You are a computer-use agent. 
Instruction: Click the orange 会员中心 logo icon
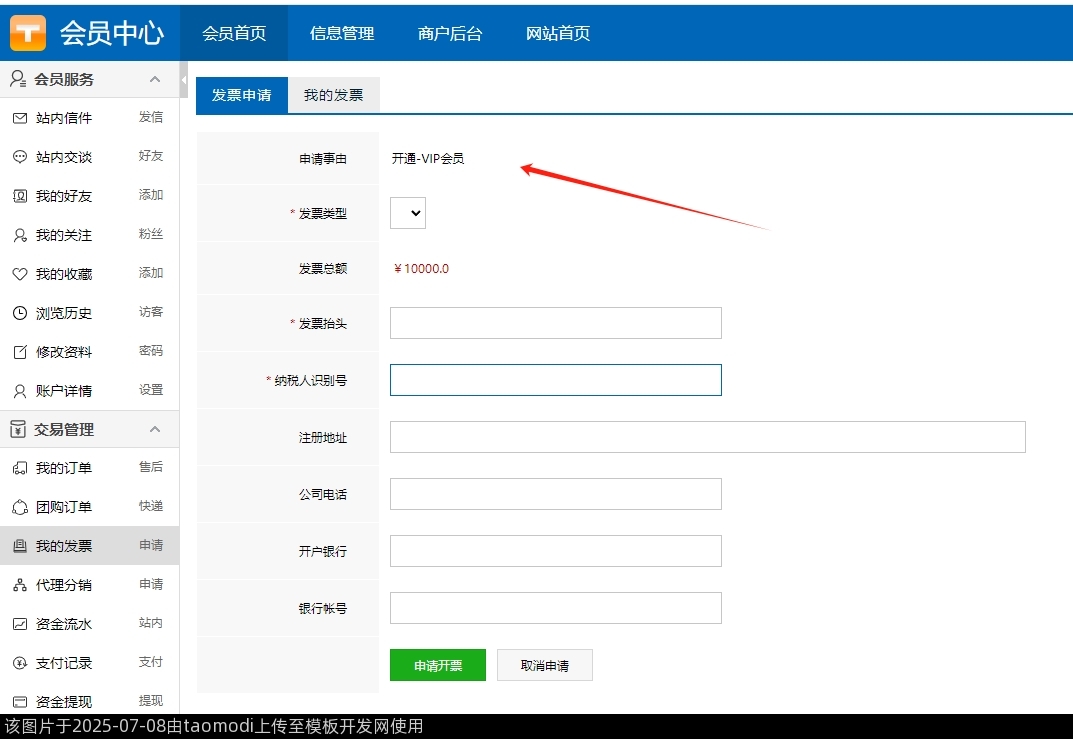point(27,31)
